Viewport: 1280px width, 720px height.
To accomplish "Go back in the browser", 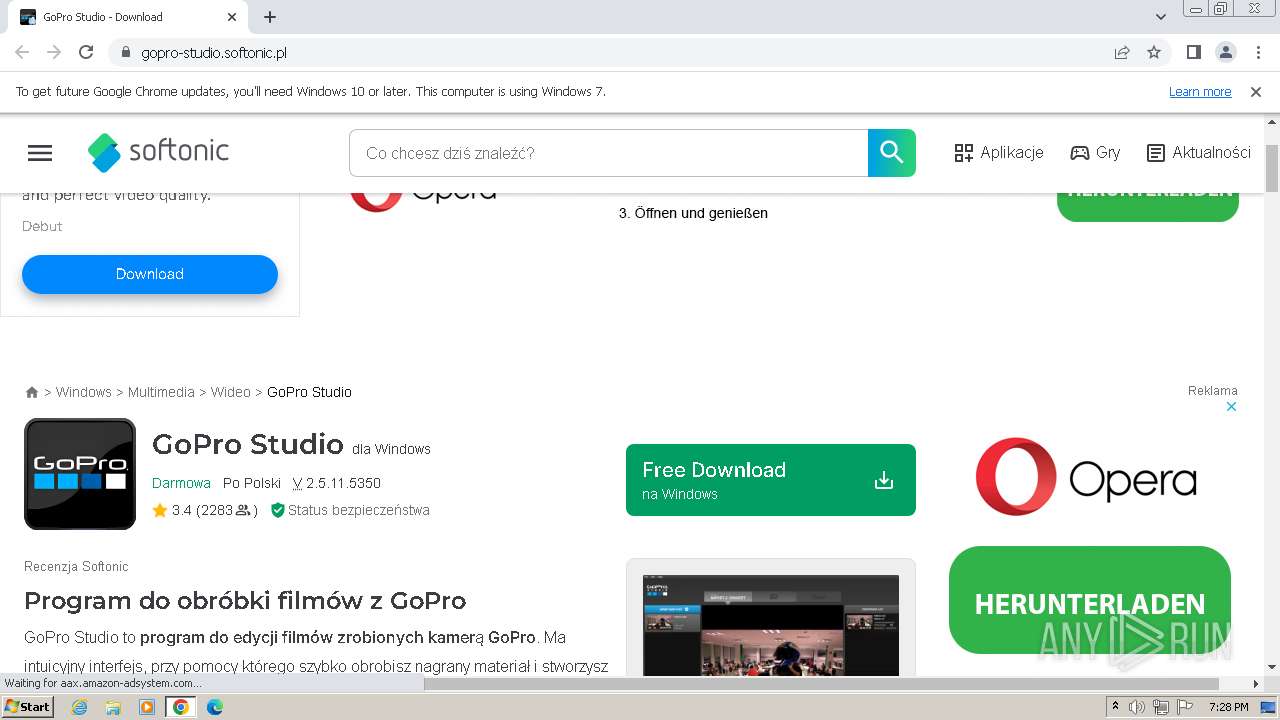I will tap(22, 52).
